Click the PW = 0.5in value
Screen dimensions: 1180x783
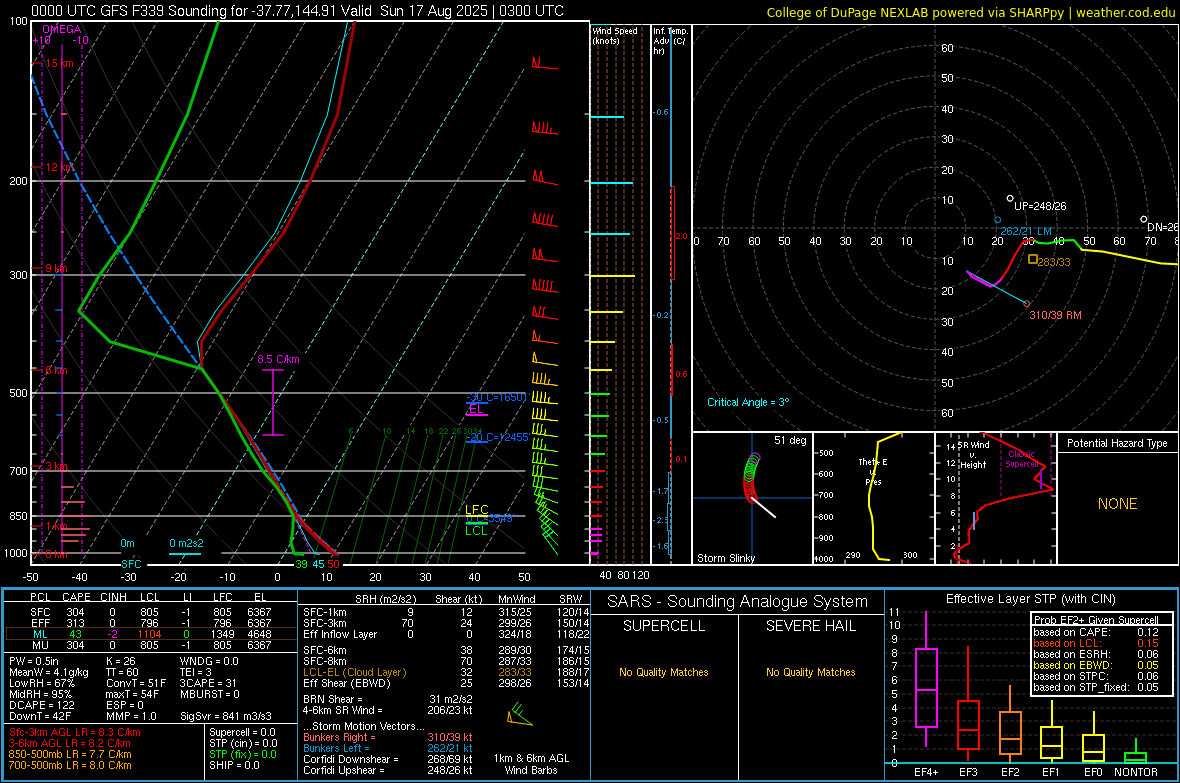33,661
